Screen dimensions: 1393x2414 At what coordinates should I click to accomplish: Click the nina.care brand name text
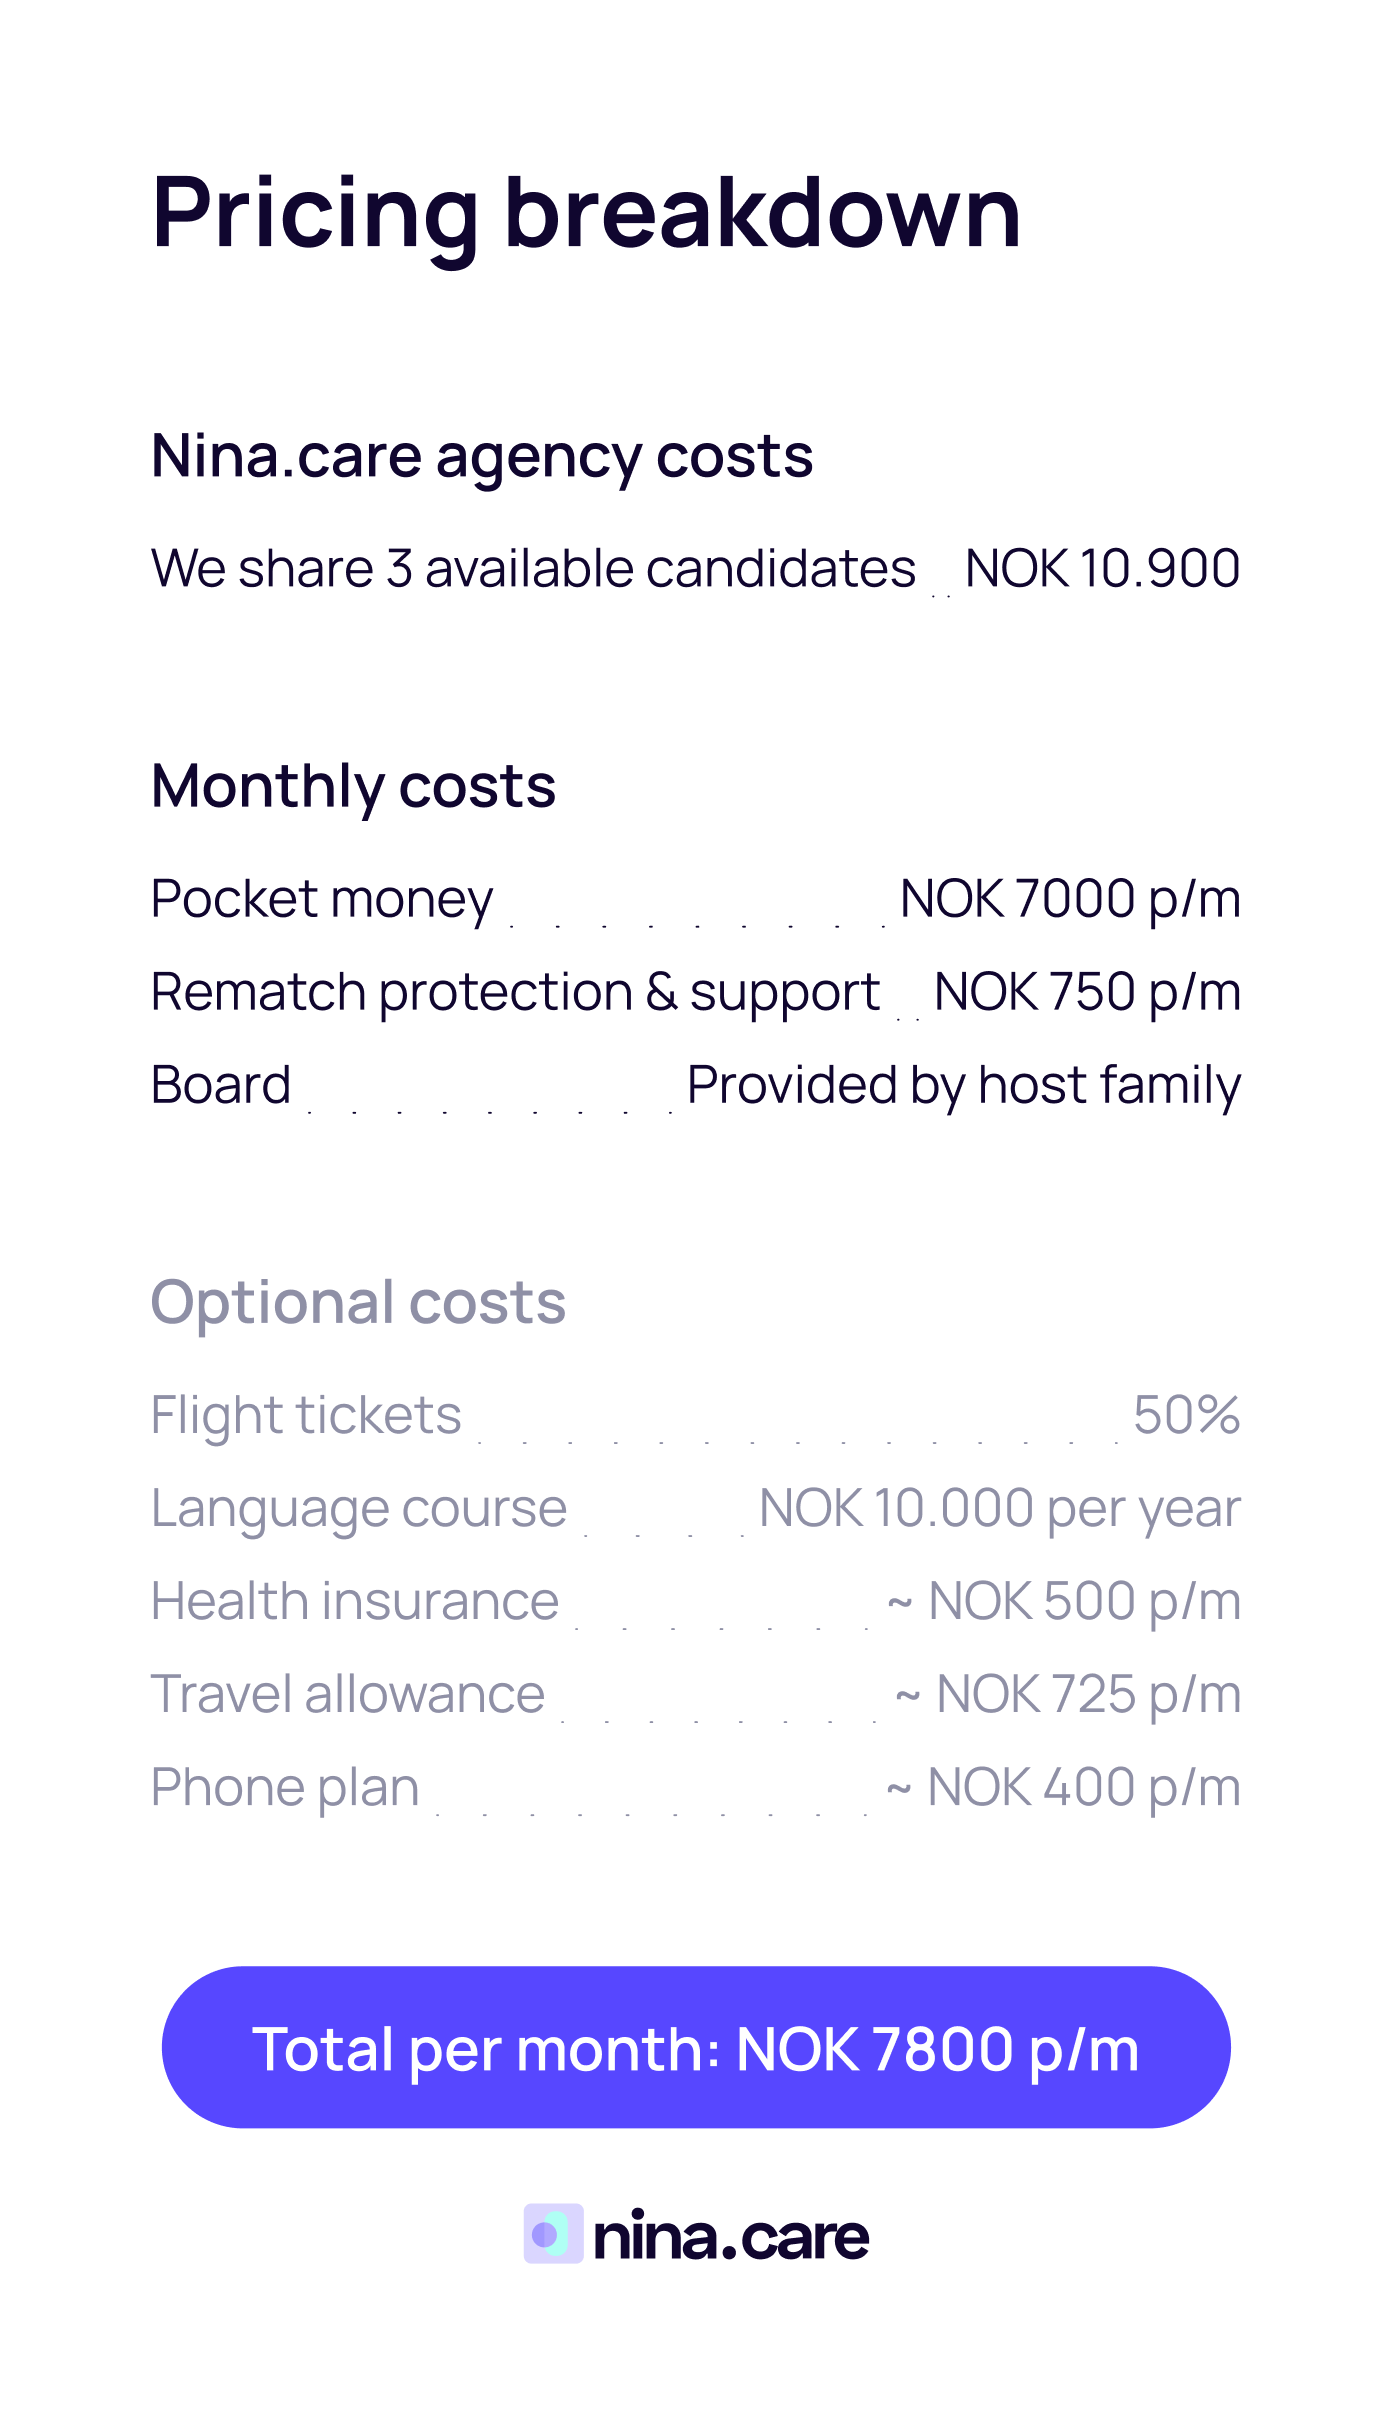coord(731,2236)
